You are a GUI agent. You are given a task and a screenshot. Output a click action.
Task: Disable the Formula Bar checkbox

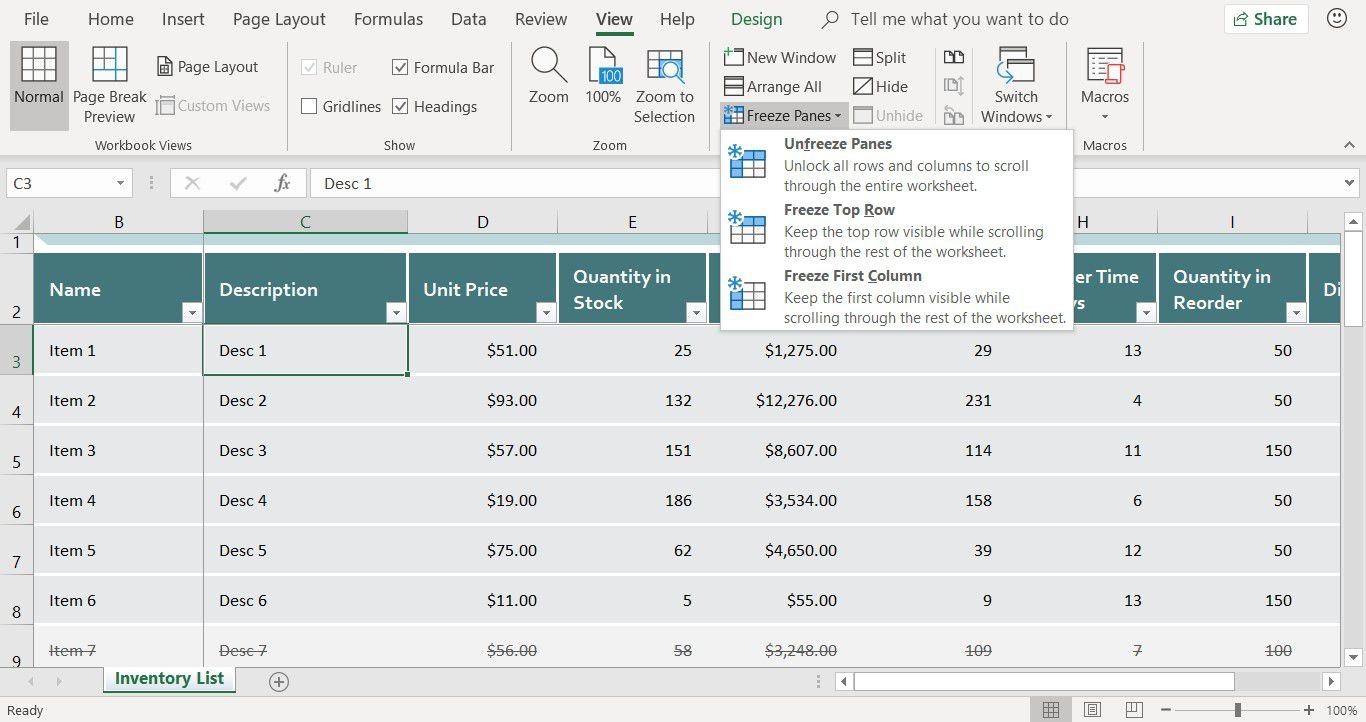tap(401, 68)
